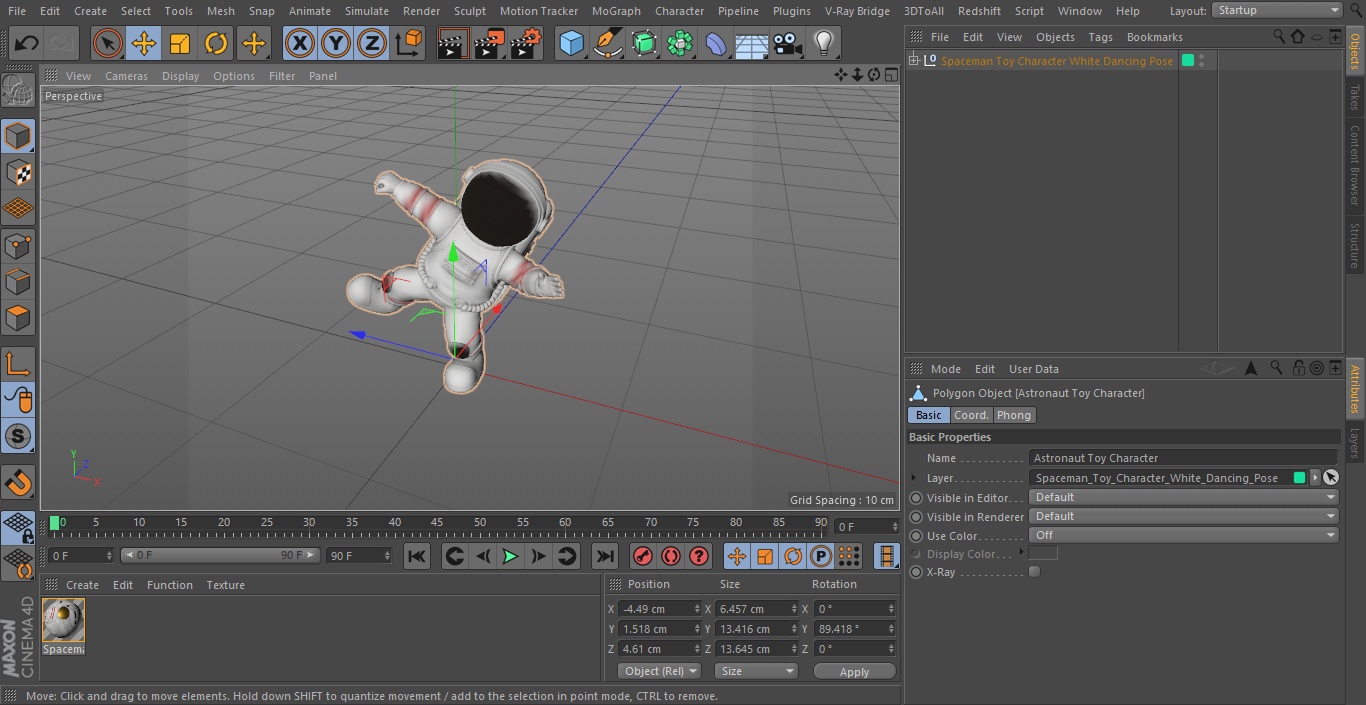1366x705 pixels.
Task: Click the object Name input field
Action: tap(1184, 458)
